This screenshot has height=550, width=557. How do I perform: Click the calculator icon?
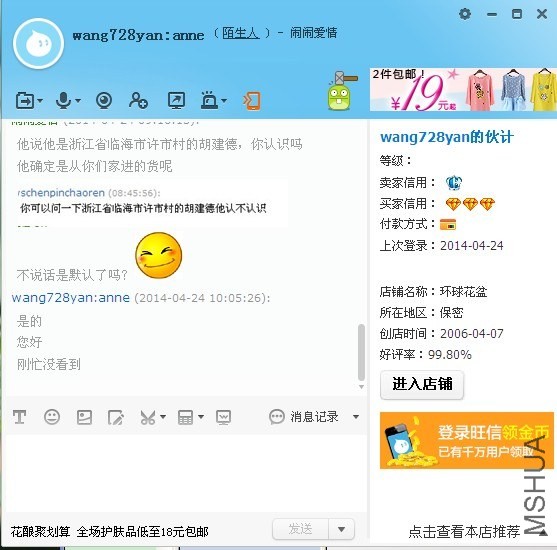click(x=185, y=417)
